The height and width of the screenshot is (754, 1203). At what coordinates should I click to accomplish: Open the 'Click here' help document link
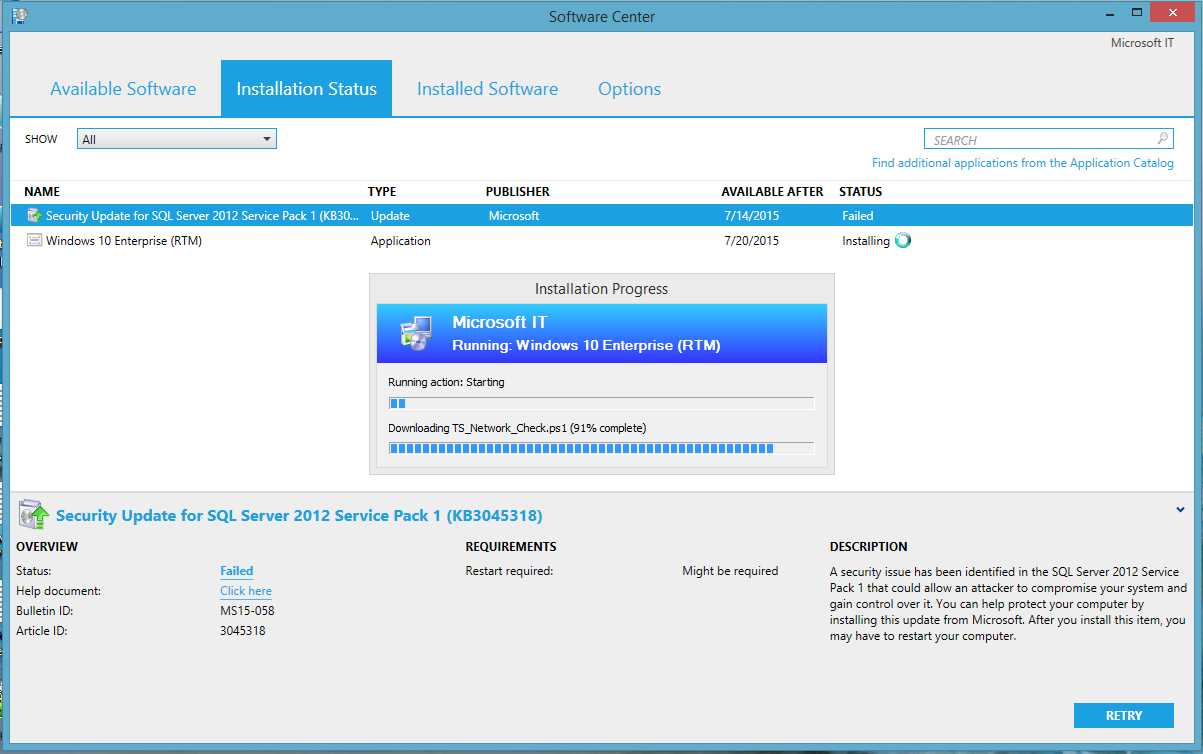pyautogui.click(x=246, y=591)
